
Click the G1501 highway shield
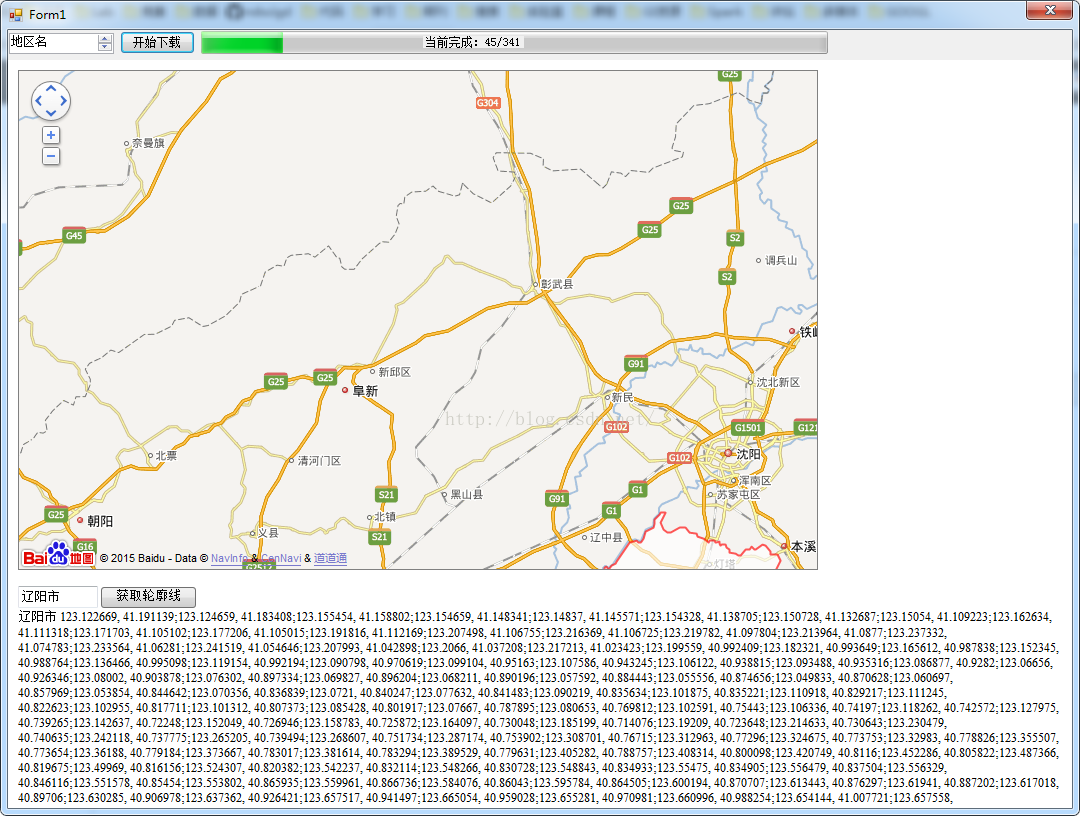click(x=748, y=428)
